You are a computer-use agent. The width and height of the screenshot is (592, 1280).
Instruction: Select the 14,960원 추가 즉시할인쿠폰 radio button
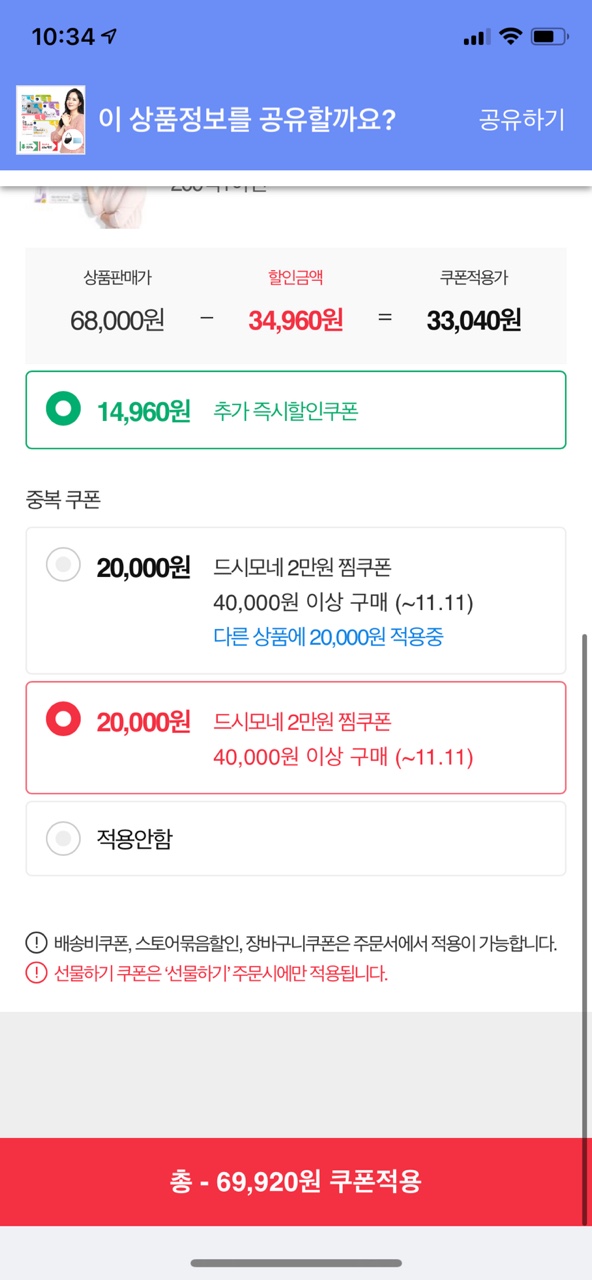[64, 410]
